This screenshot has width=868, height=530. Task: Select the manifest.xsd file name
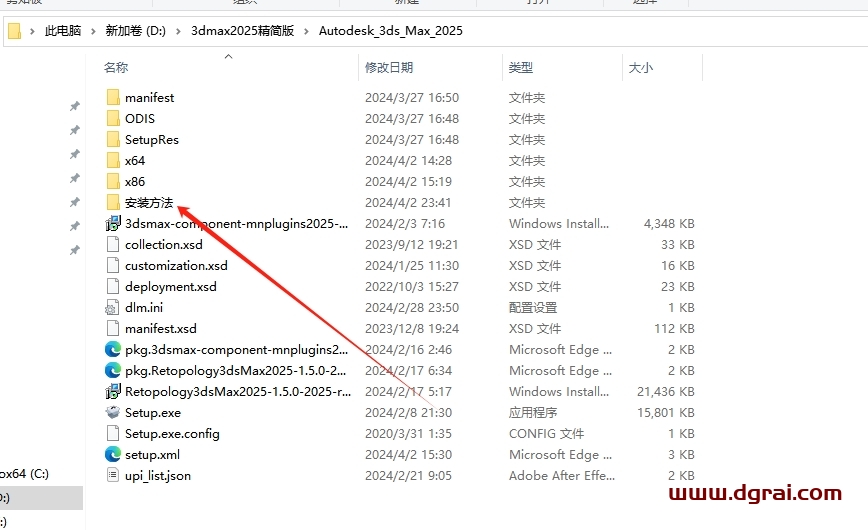[161, 329]
